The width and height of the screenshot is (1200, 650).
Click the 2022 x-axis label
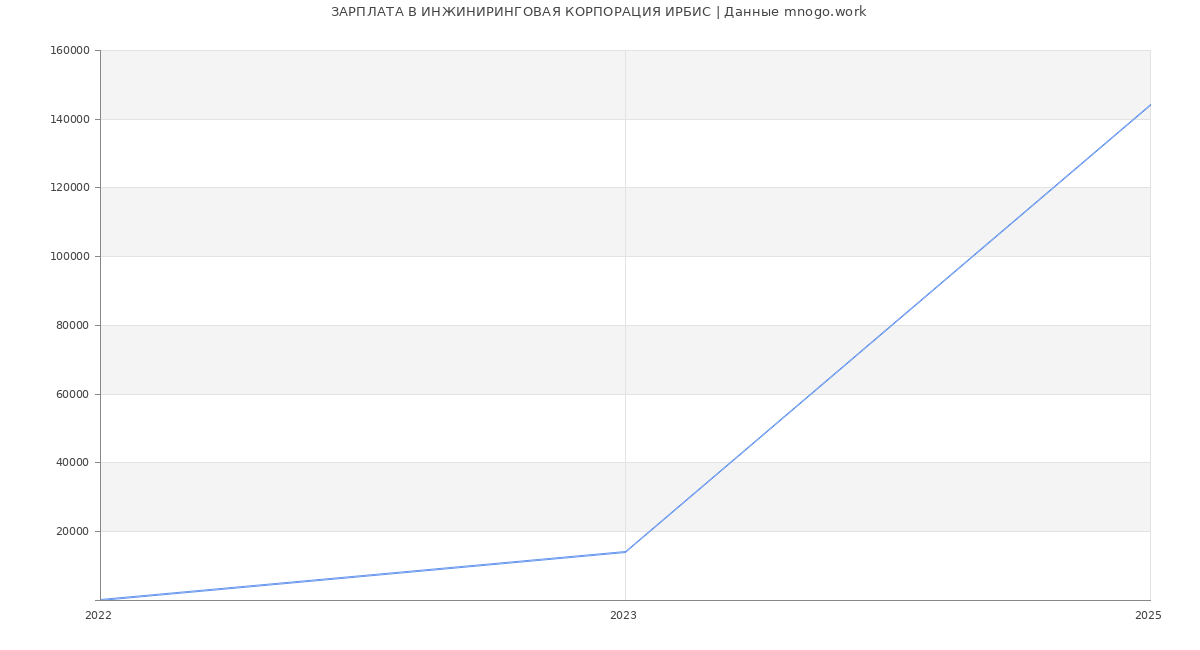[99, 616]
